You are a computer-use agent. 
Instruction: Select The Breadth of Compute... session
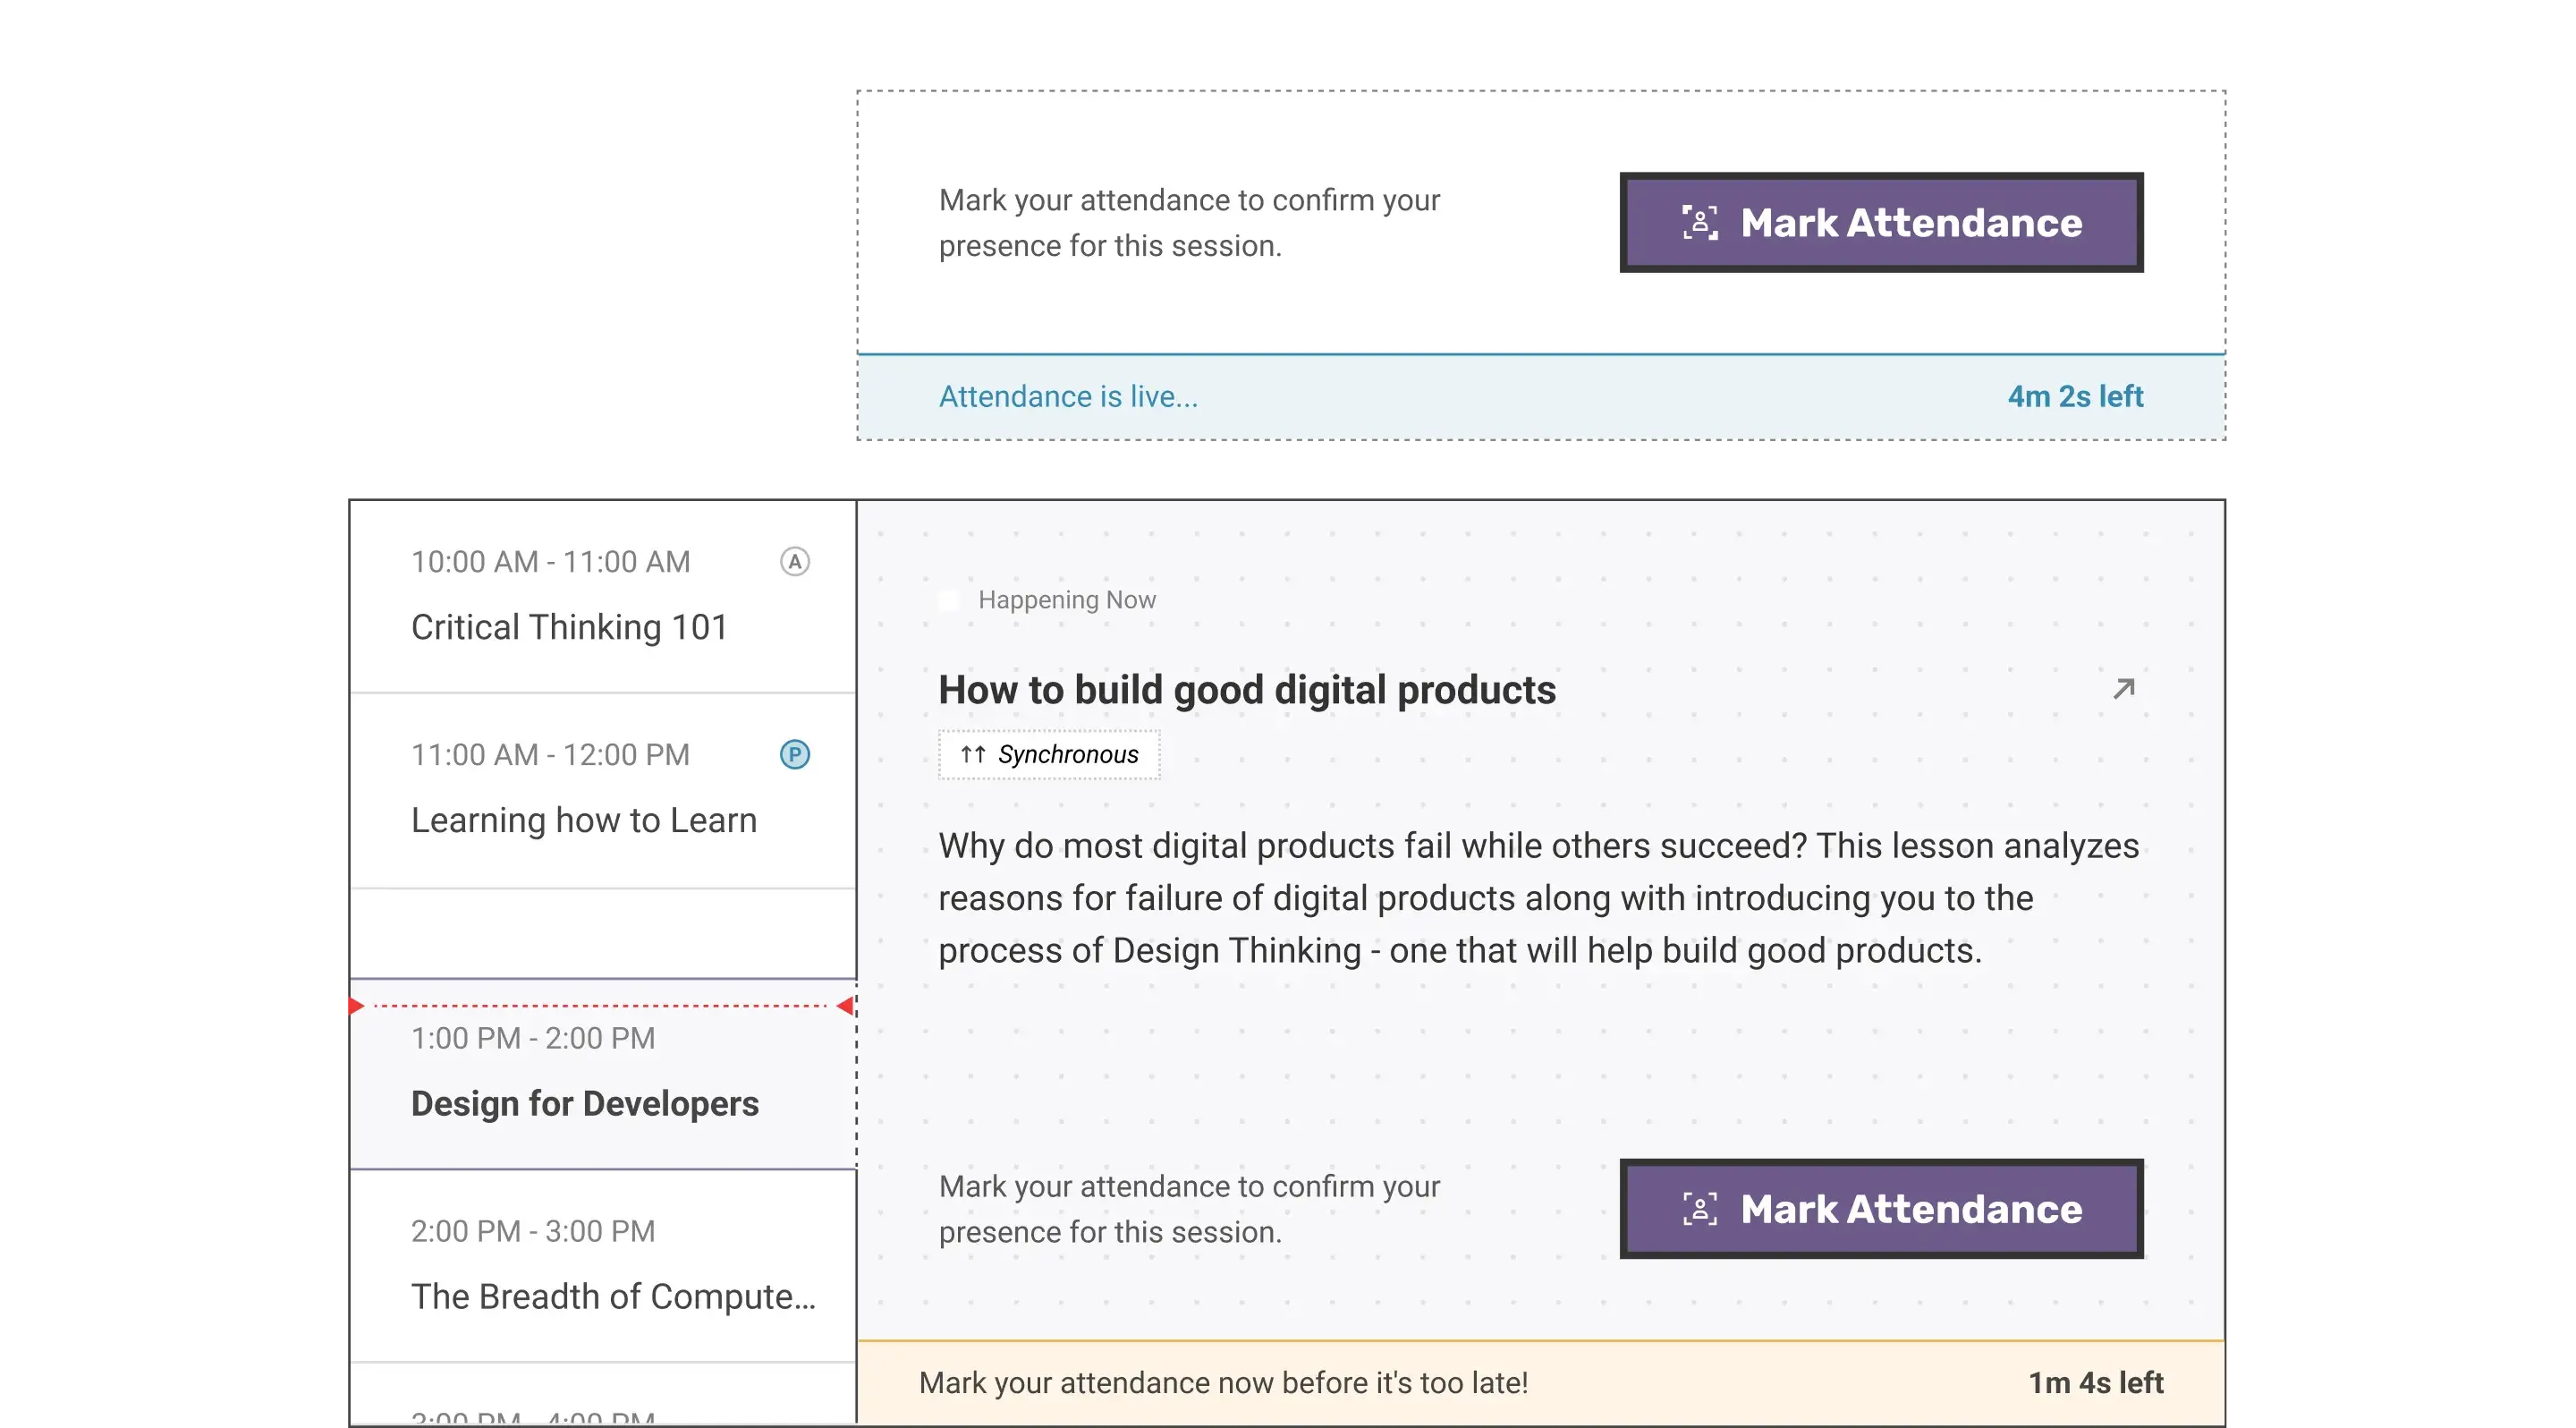[x=603, y=1266]
